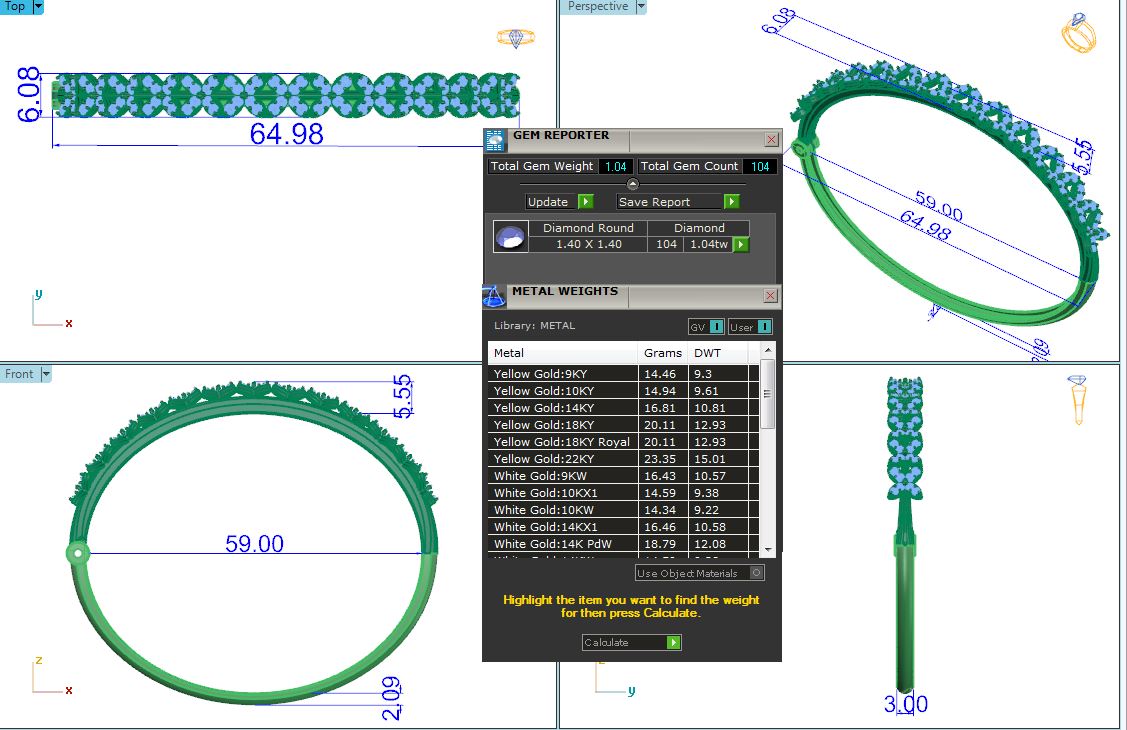This screenshot has width=1127, height=730.
Task: Click the Gem Reporter panel icon
Action: click(x=495, y=140)
